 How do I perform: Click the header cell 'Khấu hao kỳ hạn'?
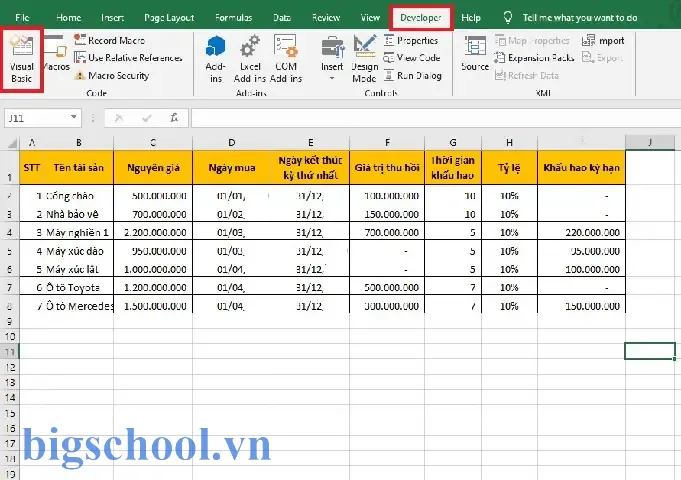tap(582, 168)
